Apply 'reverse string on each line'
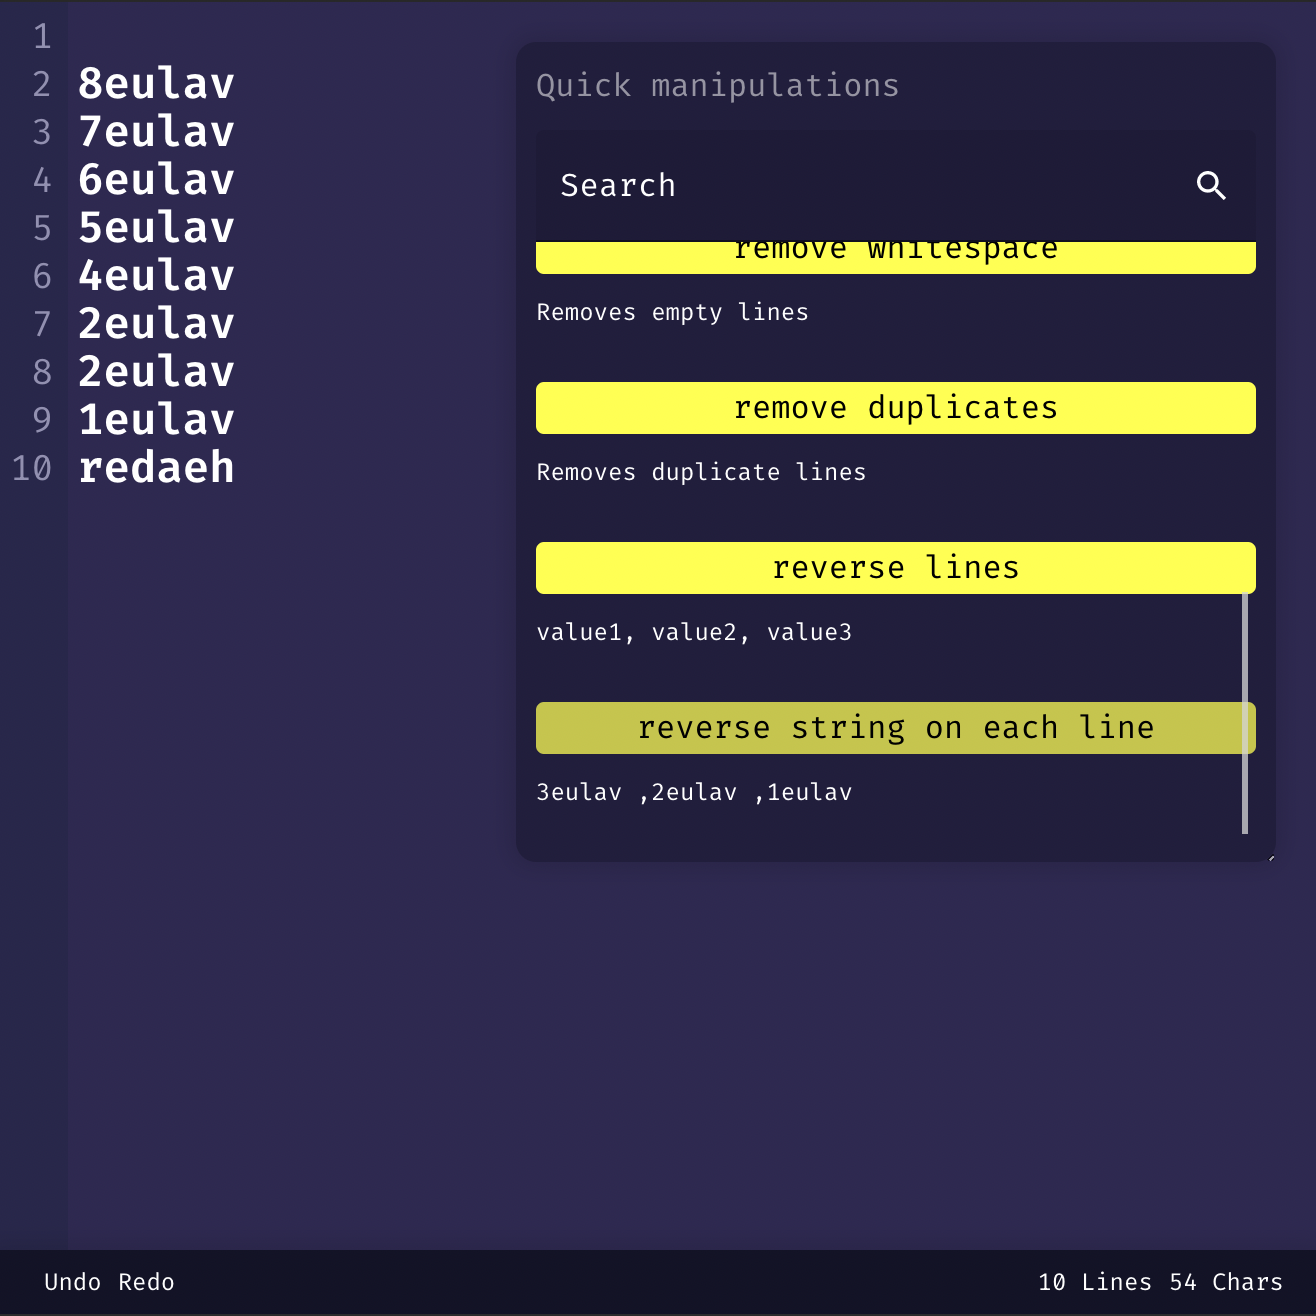 point(895,728)
